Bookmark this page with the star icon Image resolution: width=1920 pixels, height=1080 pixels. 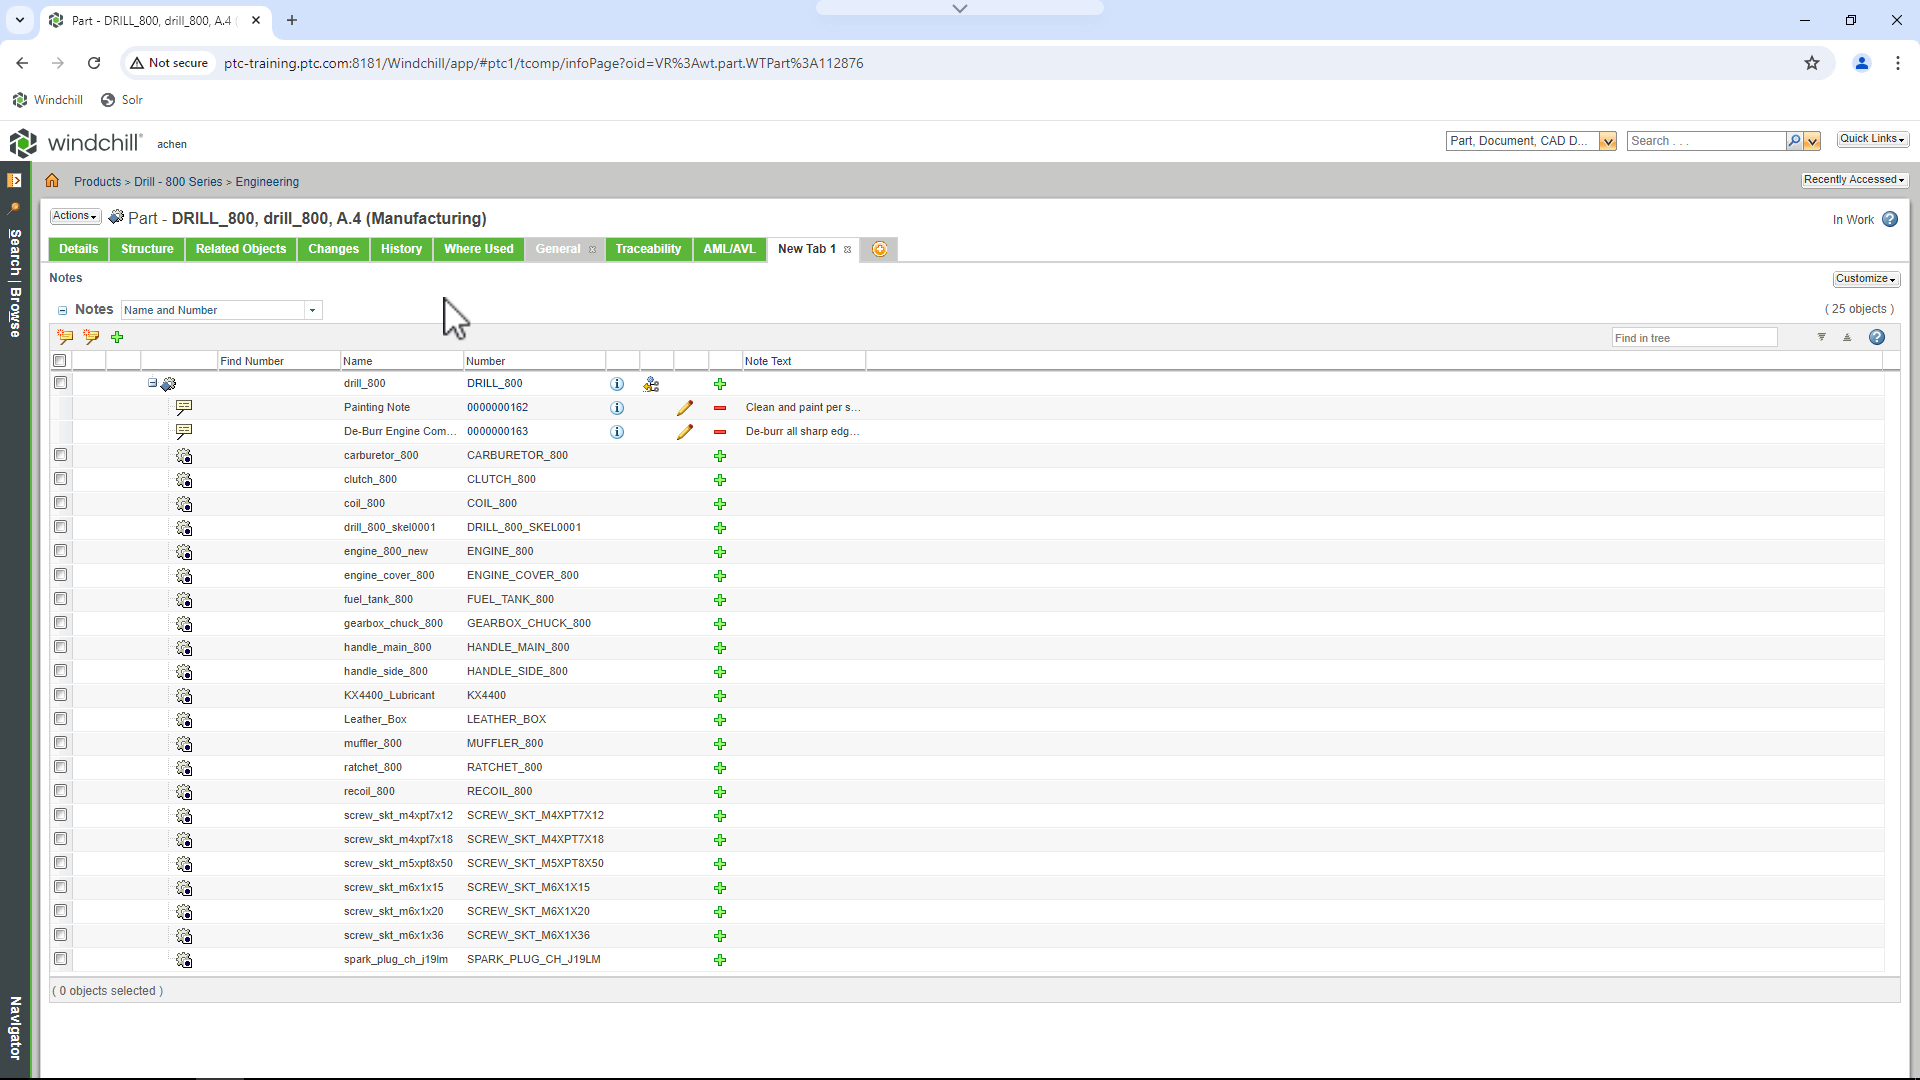pyautogui.click(x=1812, y=63)
